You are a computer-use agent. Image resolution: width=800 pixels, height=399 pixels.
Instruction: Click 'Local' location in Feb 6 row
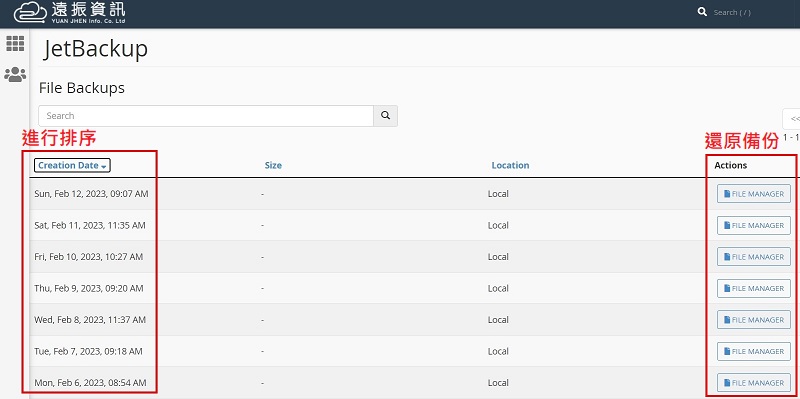click(x=498, y=383)
